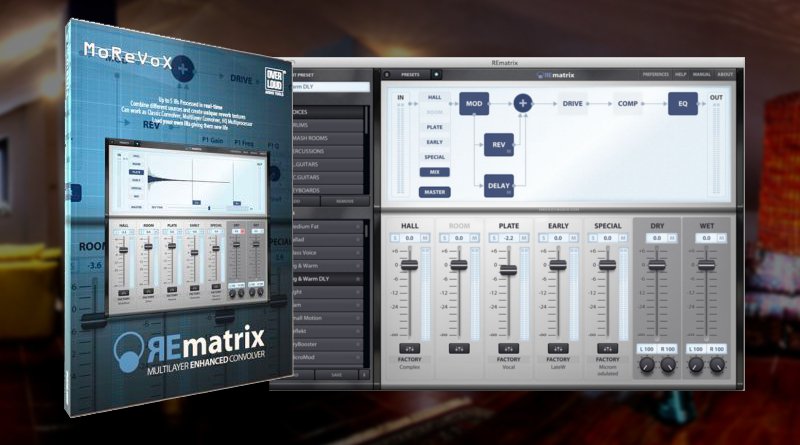Mute the DRY channel
This screenshot has height=445, width=800.
[x=672, y=238]
